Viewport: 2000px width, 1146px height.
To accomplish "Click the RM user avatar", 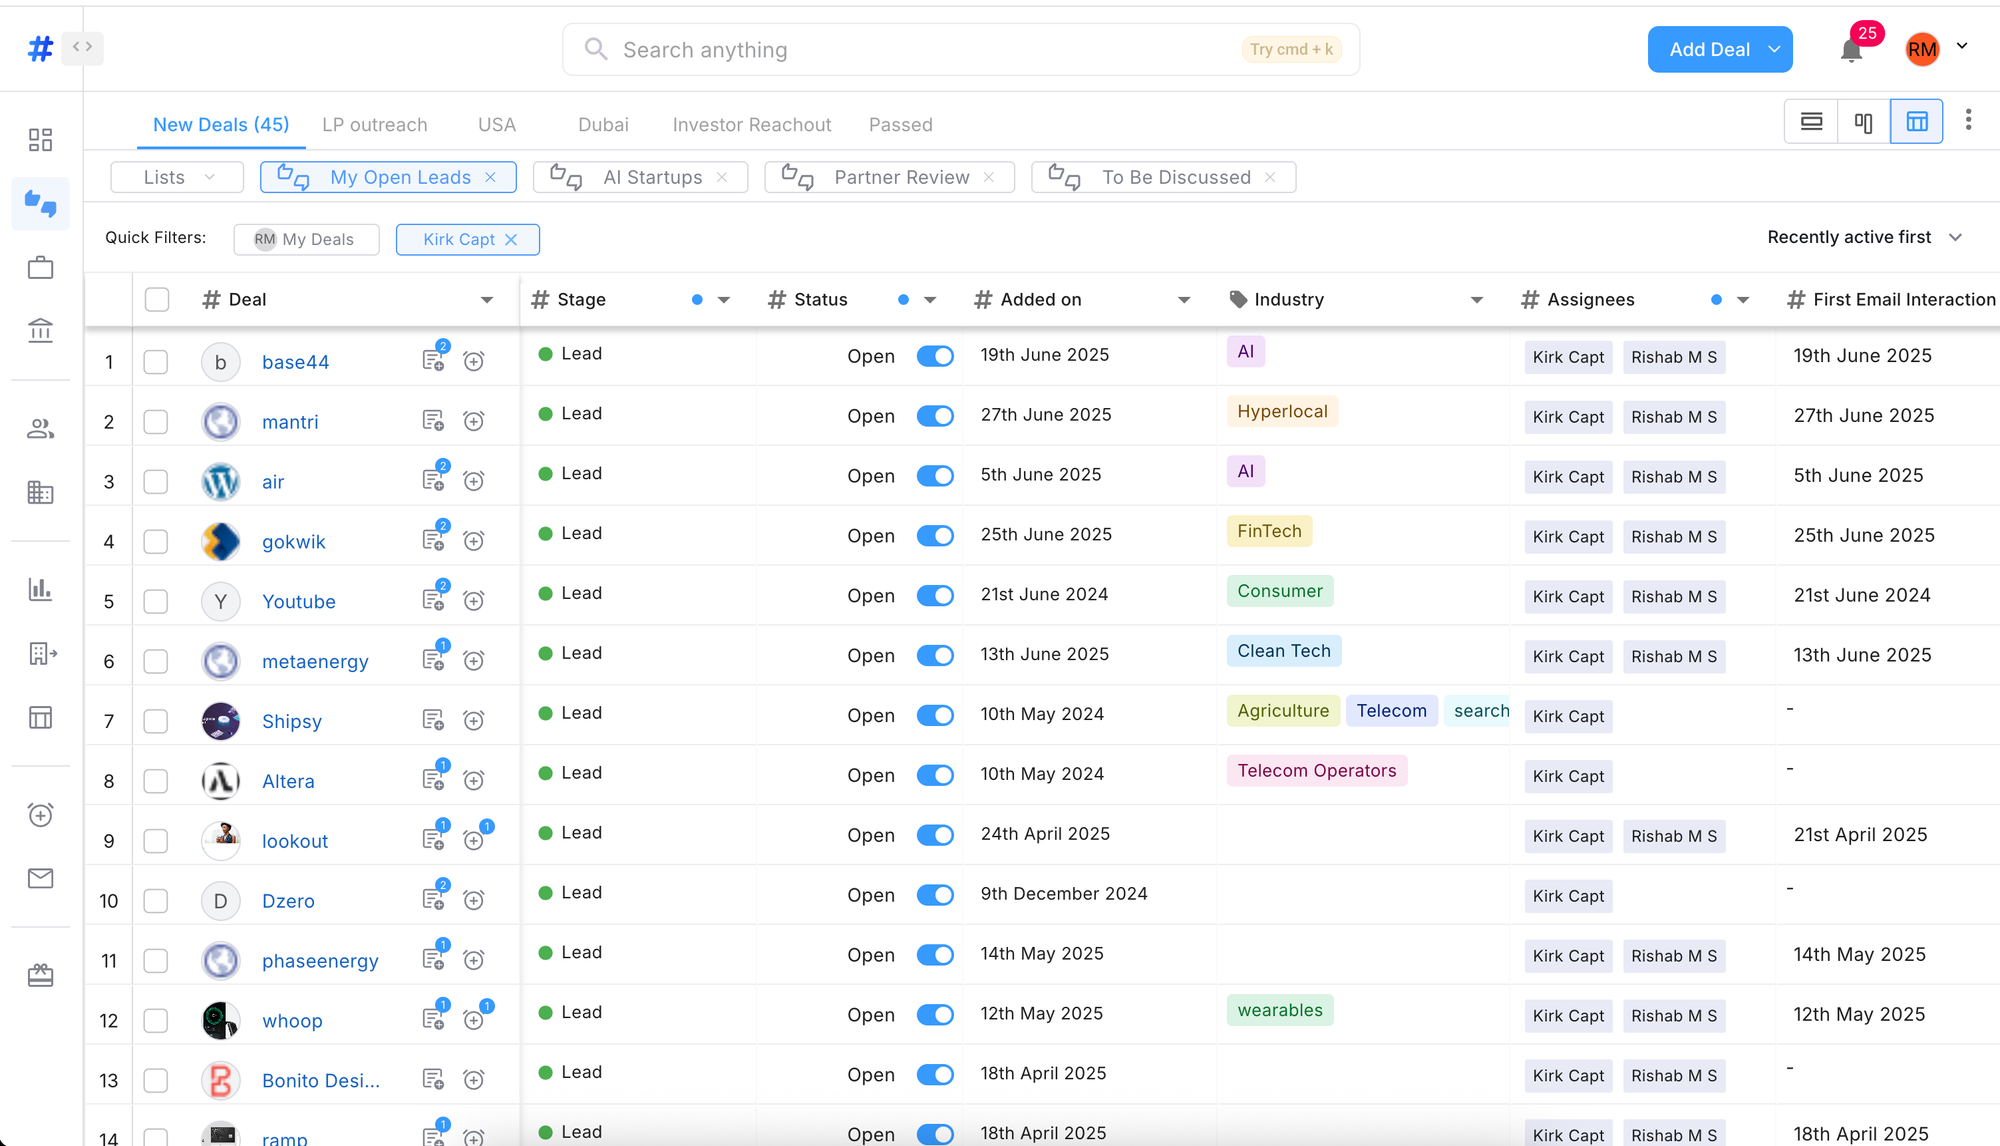I will [1922, 49].
